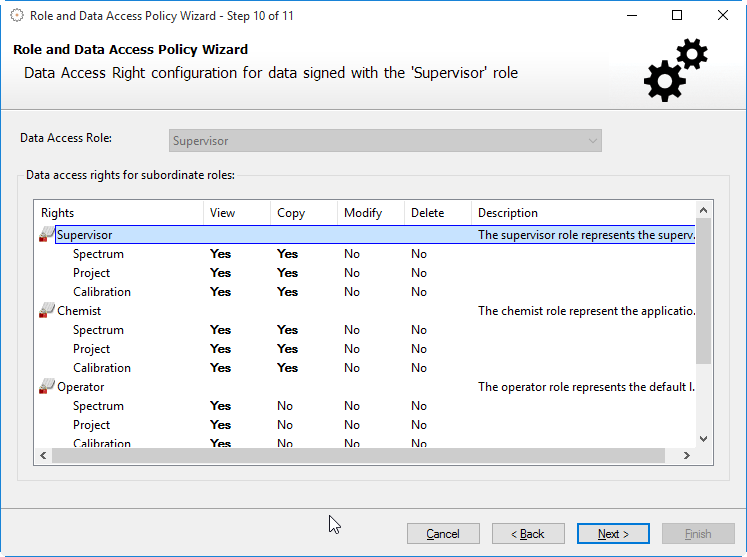Select Spectrum row under Supervisor
The height and width of the screenshot is (557, 747).
click(x=98, y=254)
